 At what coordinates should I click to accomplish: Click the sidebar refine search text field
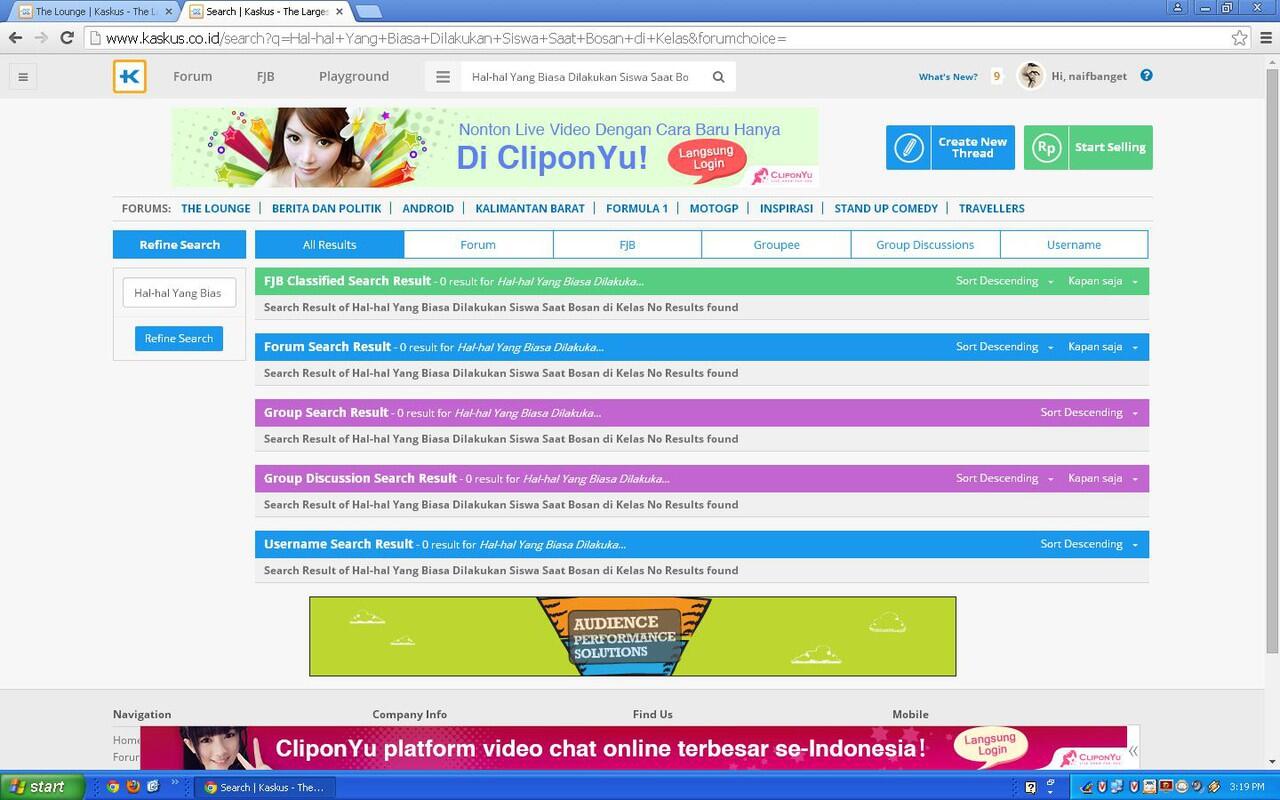pos(179,293)
